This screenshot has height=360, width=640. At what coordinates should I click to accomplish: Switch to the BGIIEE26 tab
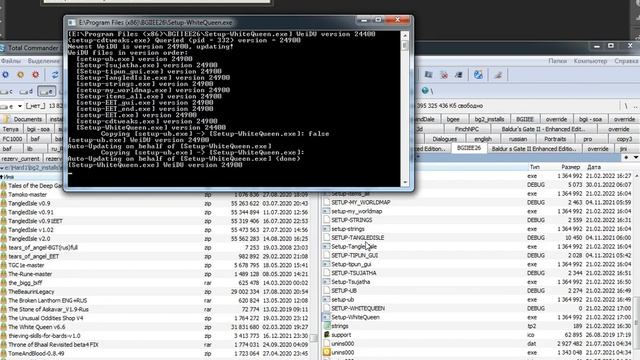point(469,148)
